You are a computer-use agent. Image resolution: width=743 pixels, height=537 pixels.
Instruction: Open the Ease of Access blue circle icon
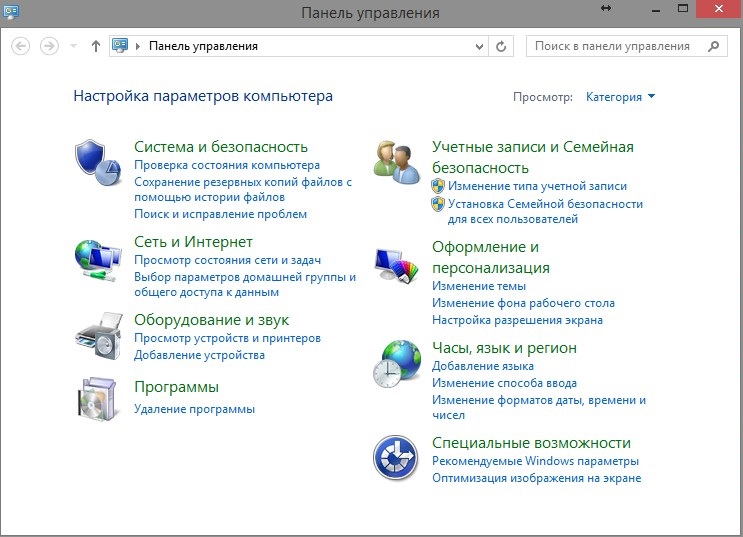[396, 458]
